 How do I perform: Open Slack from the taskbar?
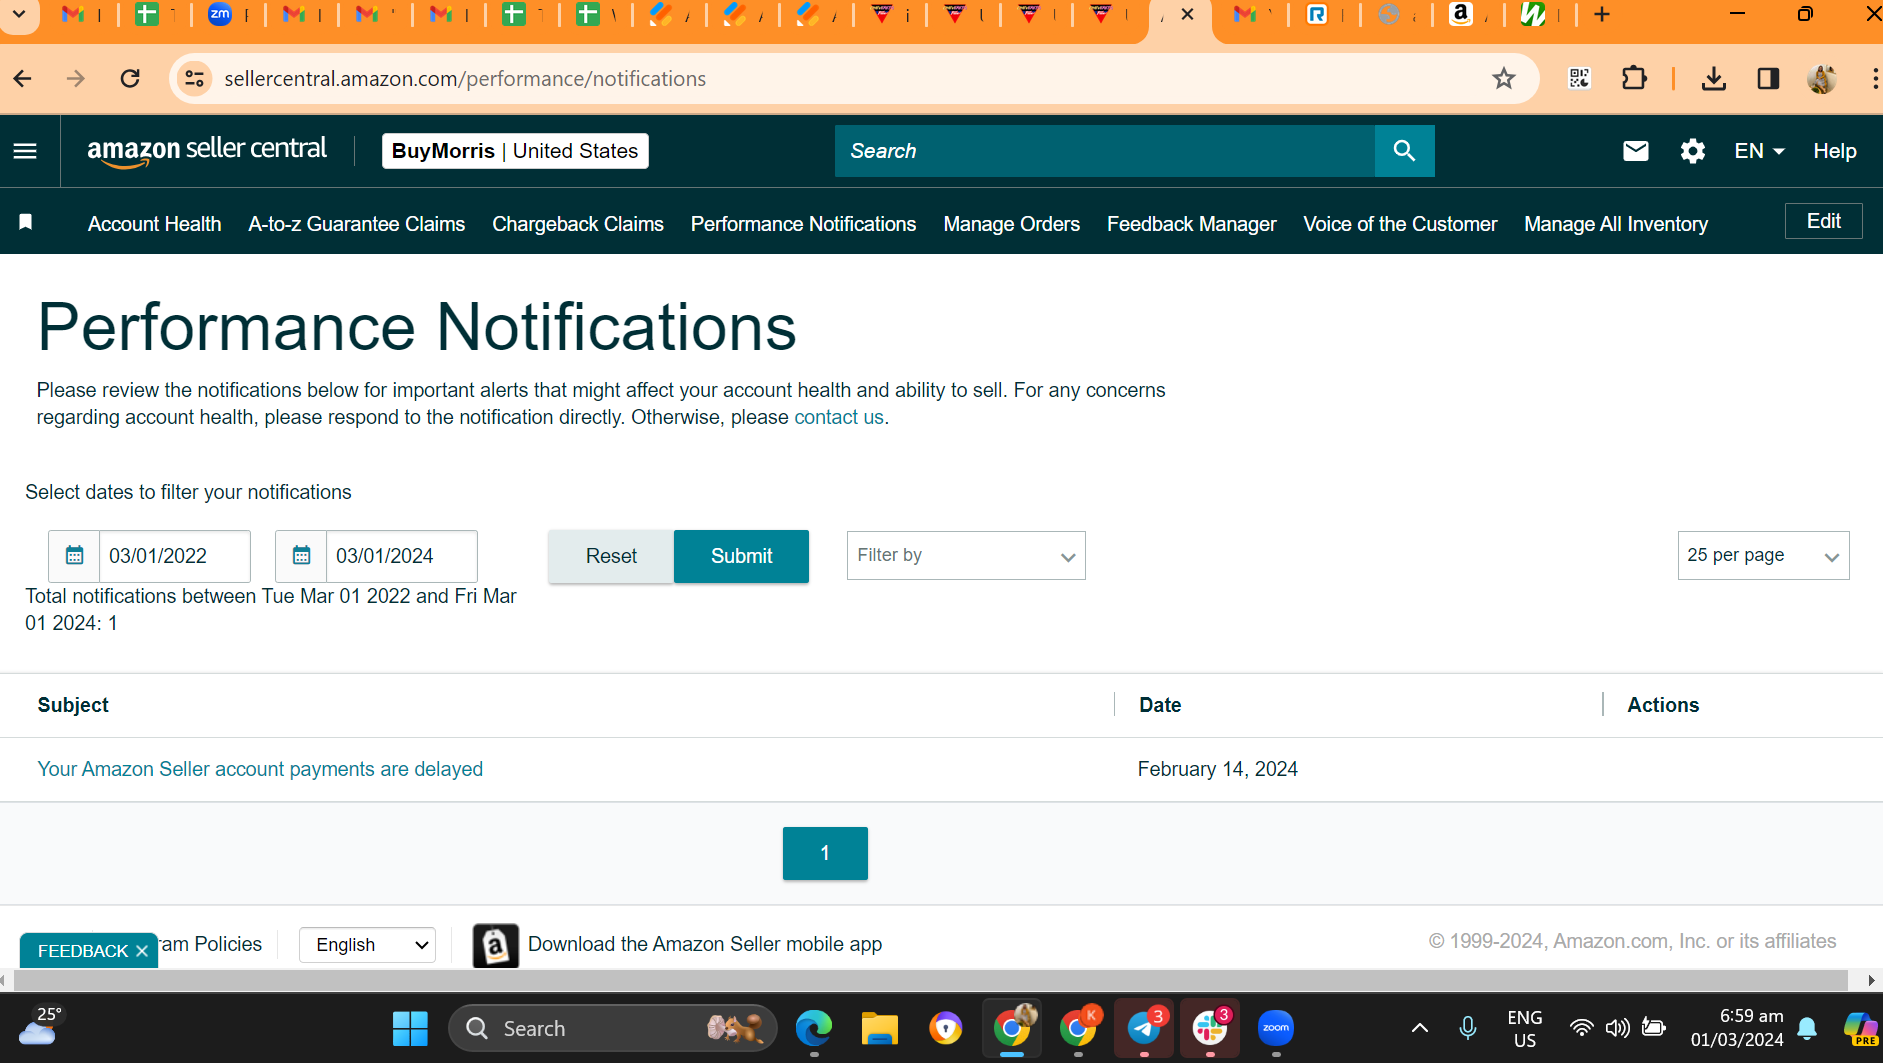coord(1210,1027)
